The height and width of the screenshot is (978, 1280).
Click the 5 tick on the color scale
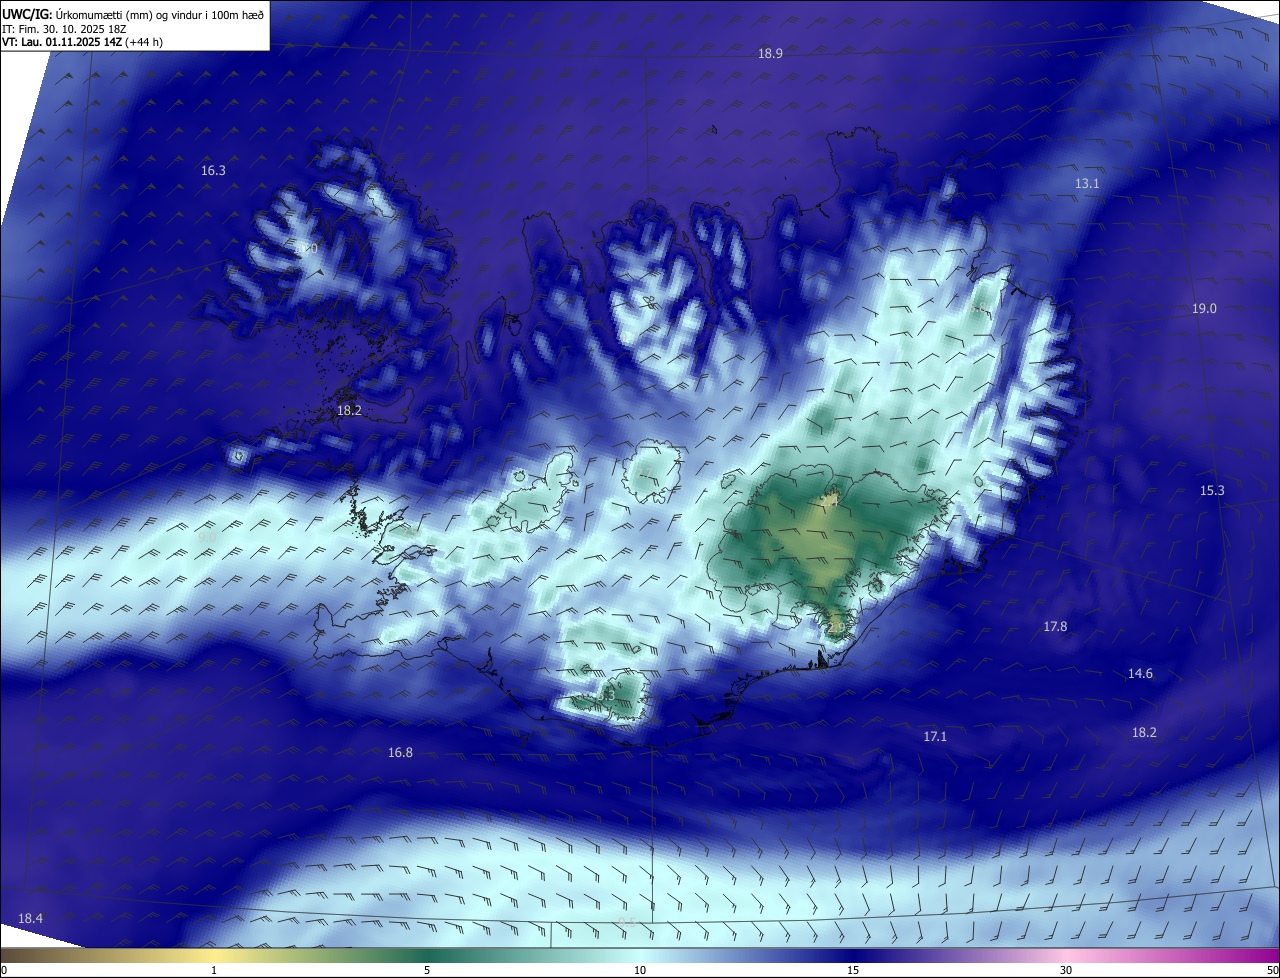coord(427,971)
